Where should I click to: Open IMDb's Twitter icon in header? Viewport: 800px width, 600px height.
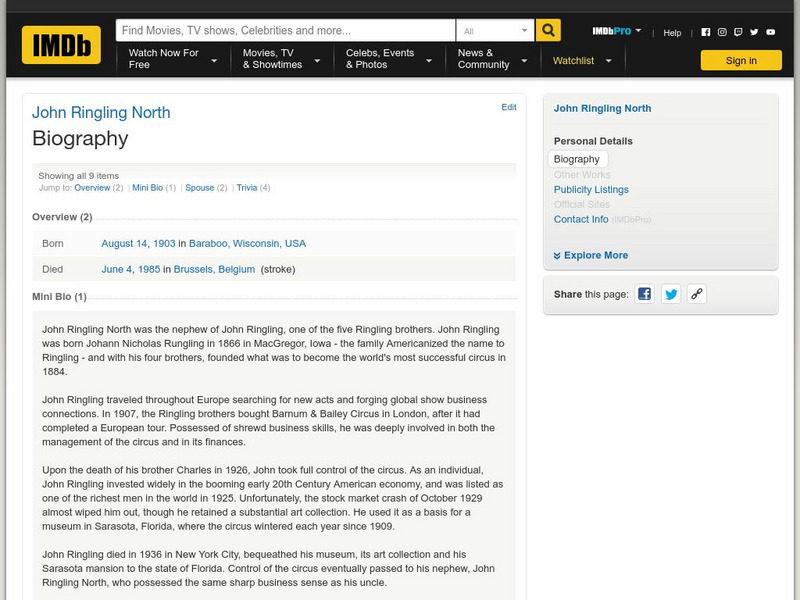tap(754, 32)
